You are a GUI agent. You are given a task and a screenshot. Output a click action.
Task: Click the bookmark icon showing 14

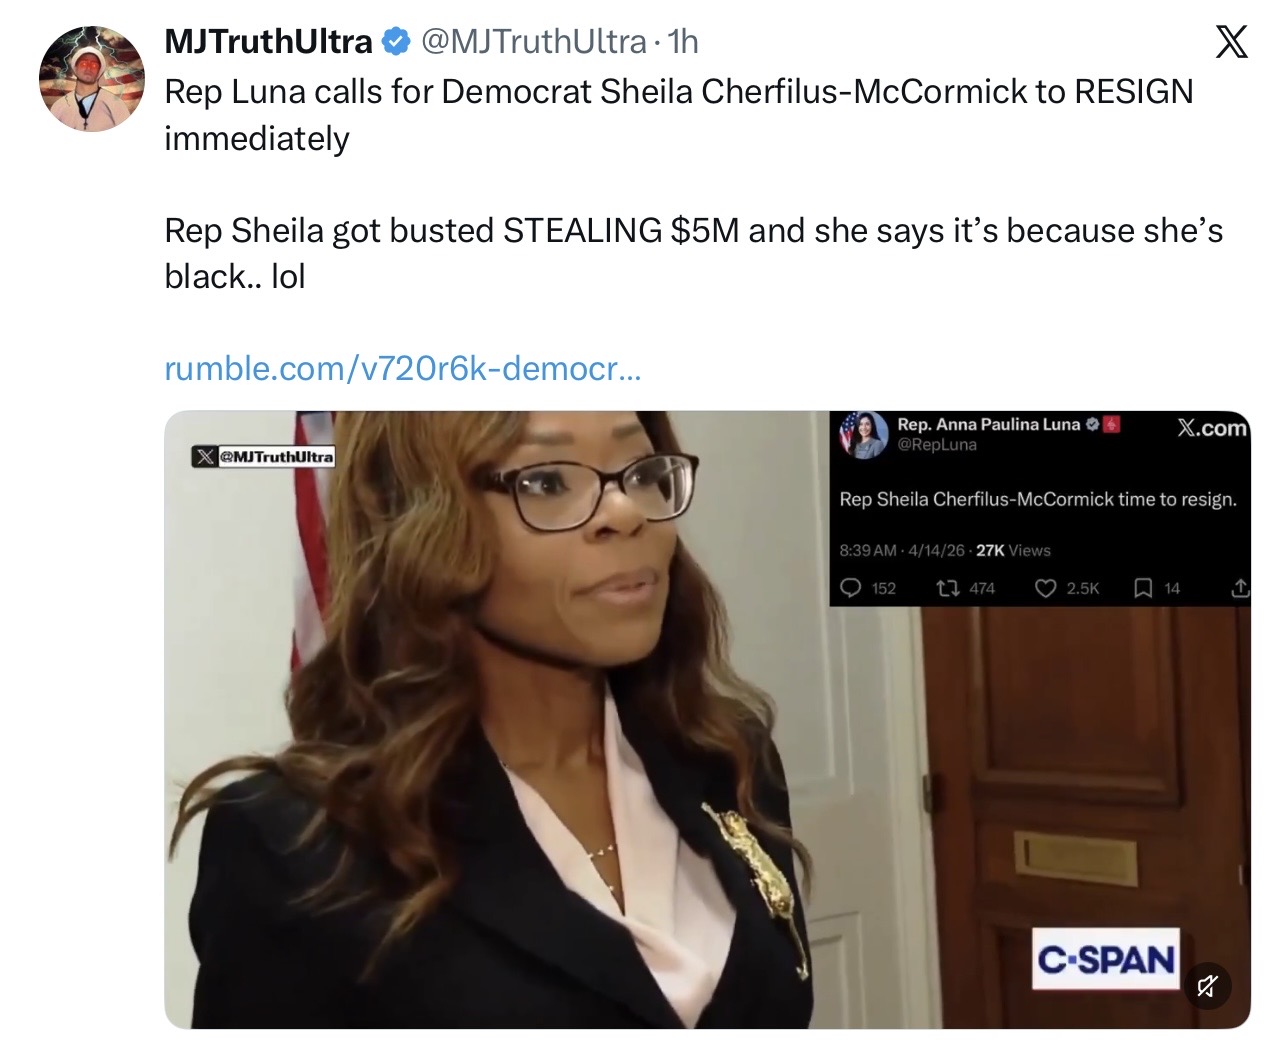(1143, 588)
